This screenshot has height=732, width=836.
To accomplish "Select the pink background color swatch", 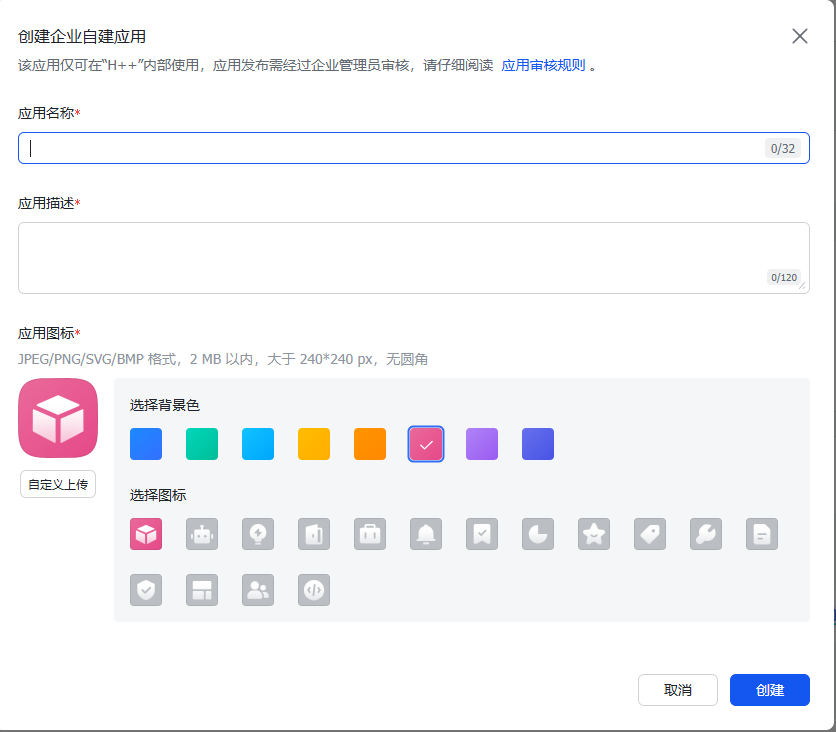I will click(425, 443).
